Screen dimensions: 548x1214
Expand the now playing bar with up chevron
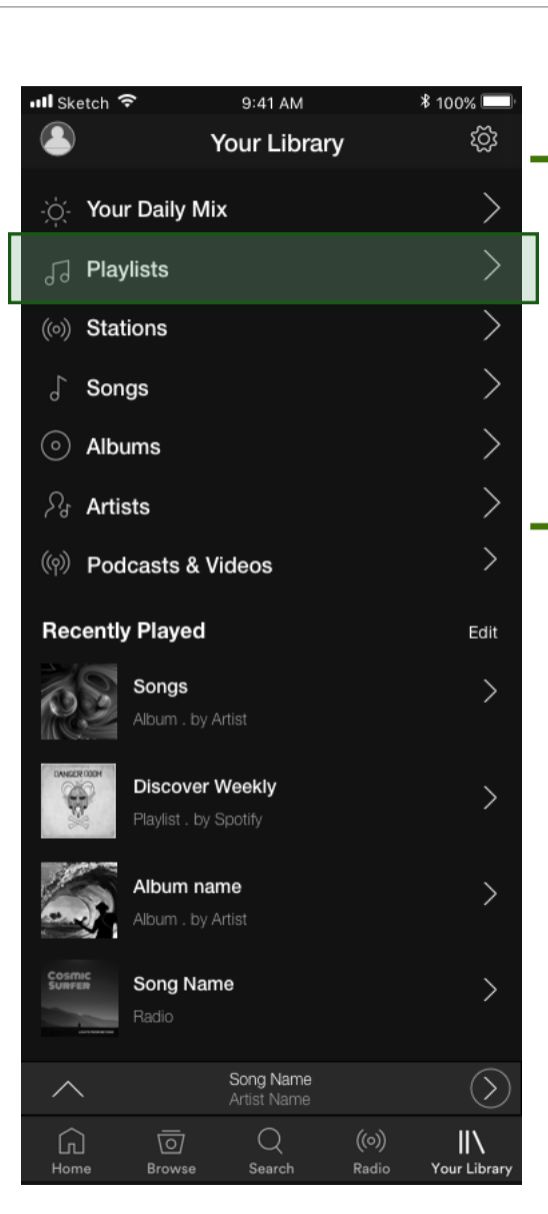[x=67, y=1089]
